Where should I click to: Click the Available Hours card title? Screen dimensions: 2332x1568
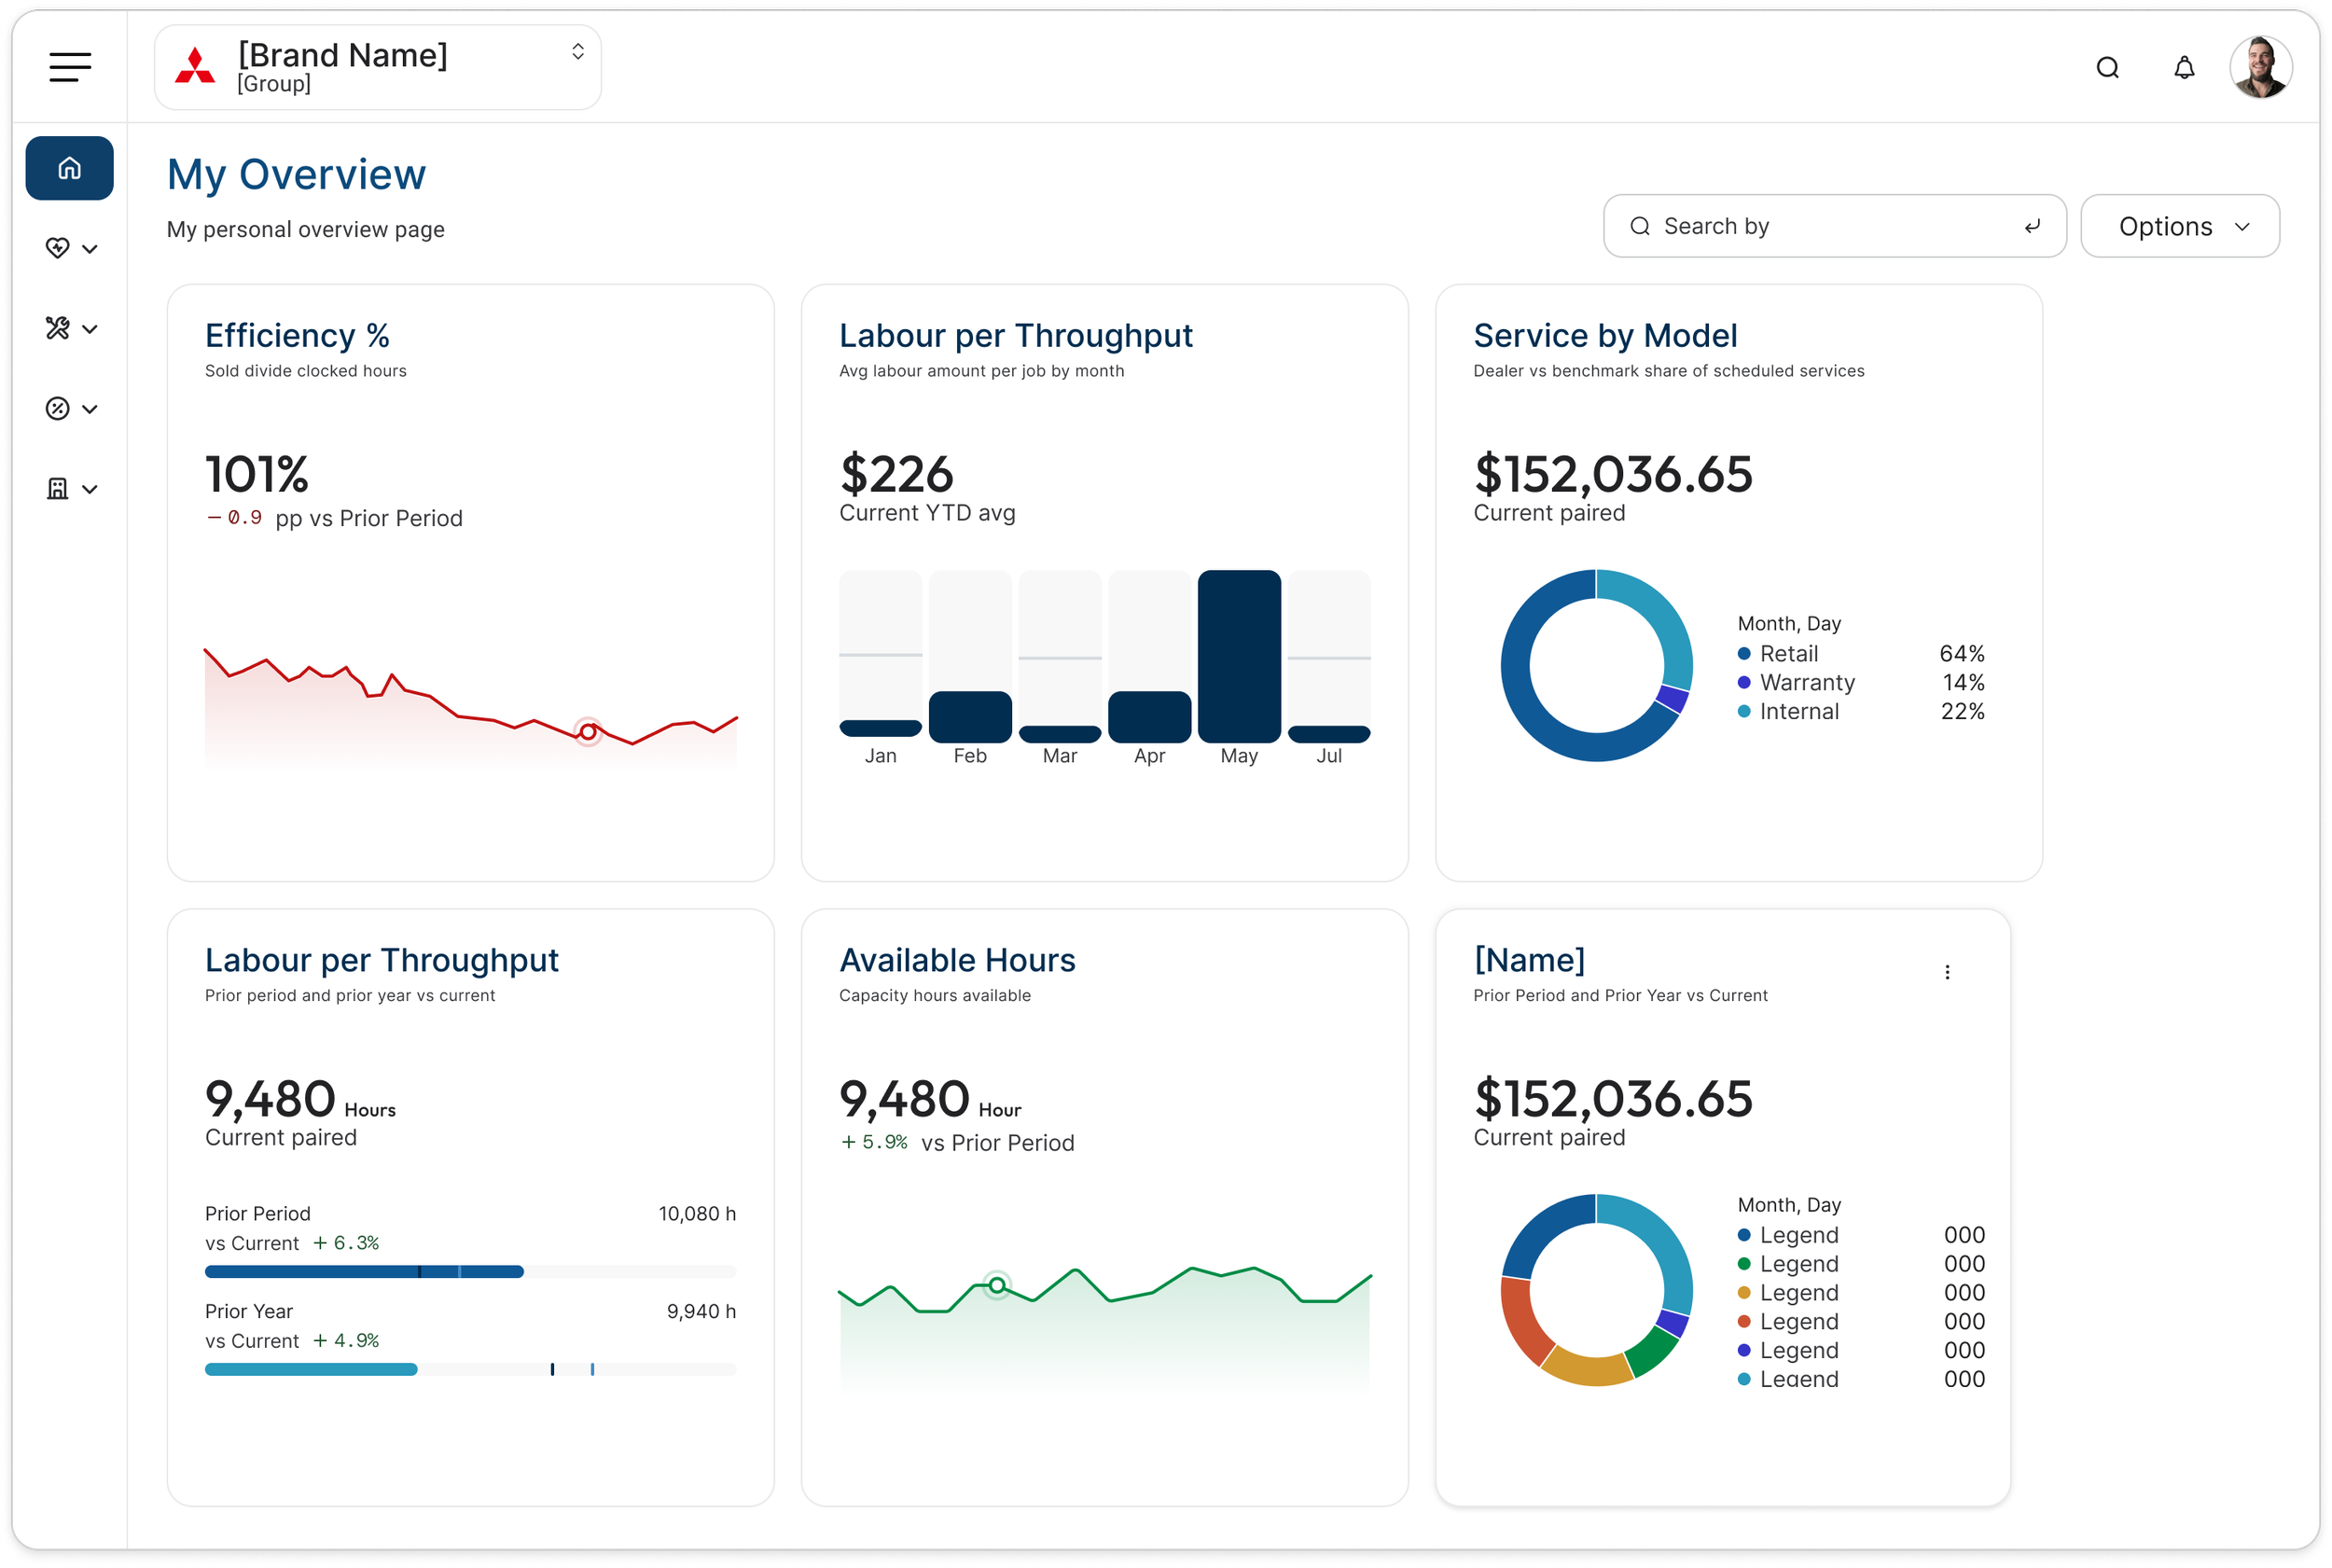click(957, 960)
